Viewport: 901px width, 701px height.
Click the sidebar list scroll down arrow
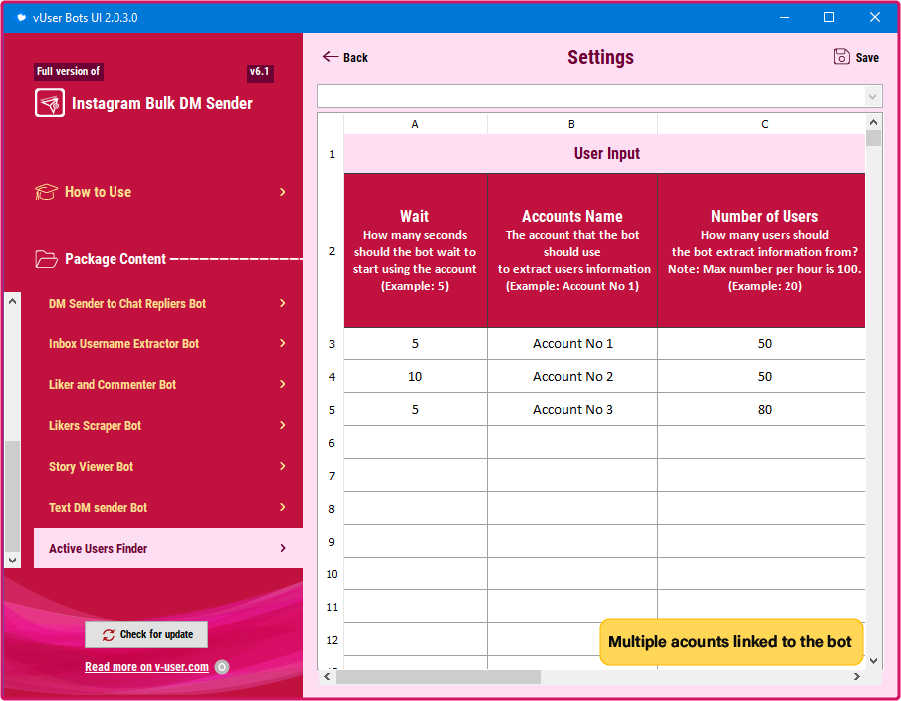tap(13, 560)
